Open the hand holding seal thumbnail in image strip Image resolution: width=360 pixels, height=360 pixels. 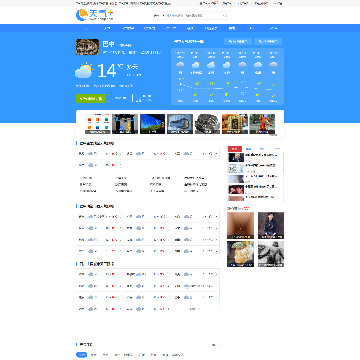[x=235, y=124]
